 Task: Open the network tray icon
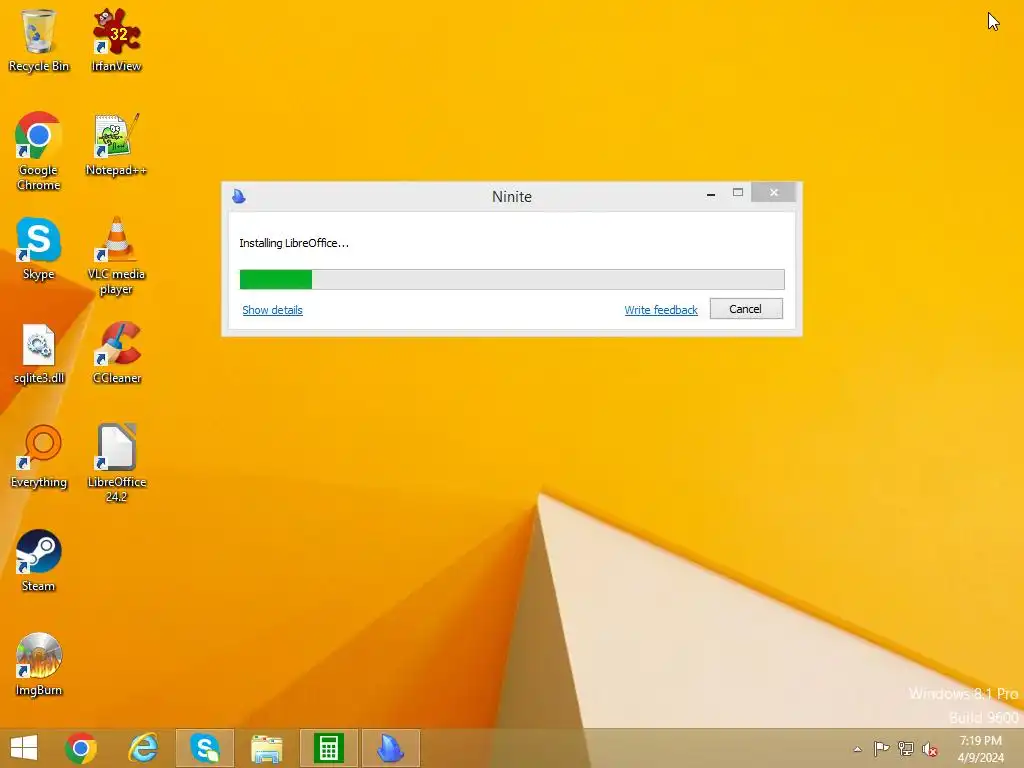[906, 749]
